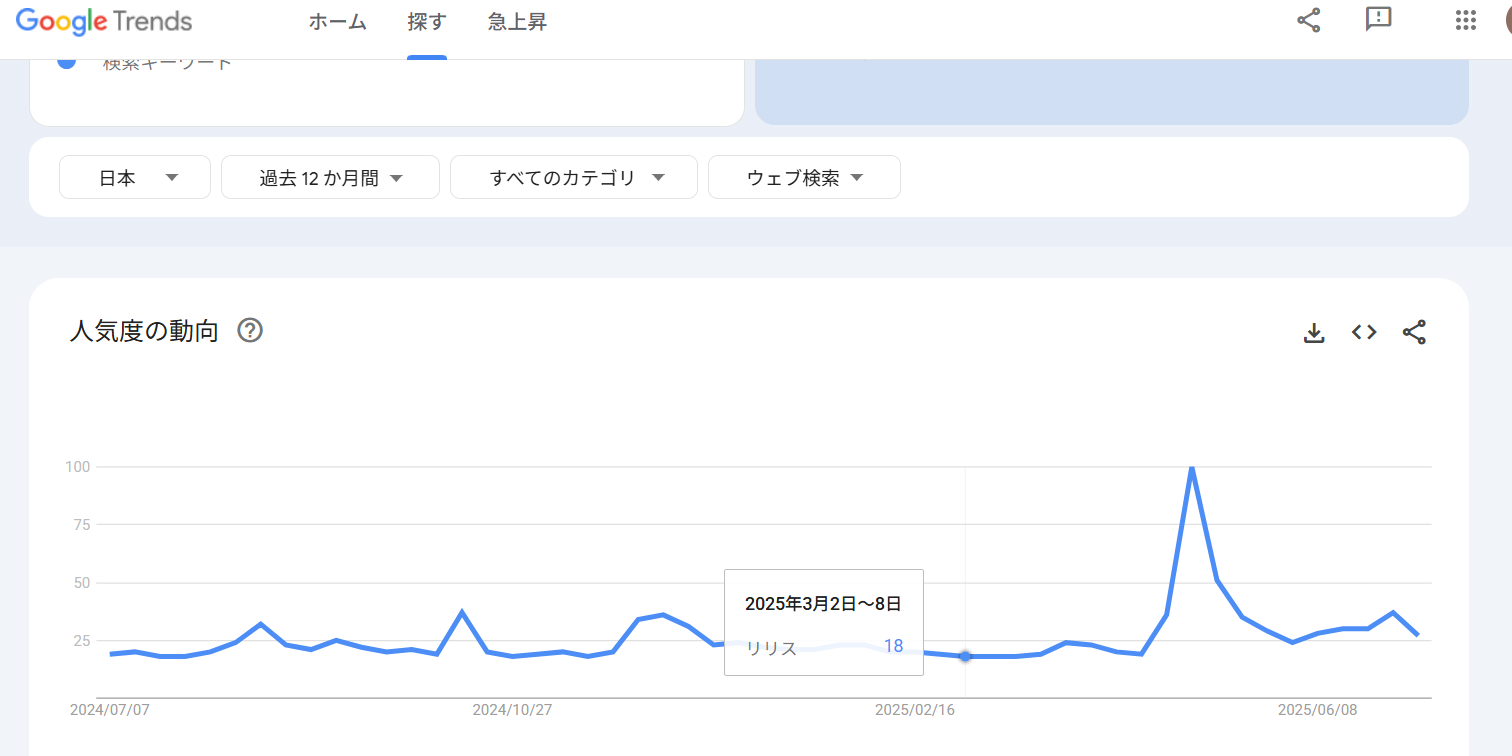This screenshot has height=756, width=1512.
Task: Click the Google Trends logo
Action: coord(104,21)
